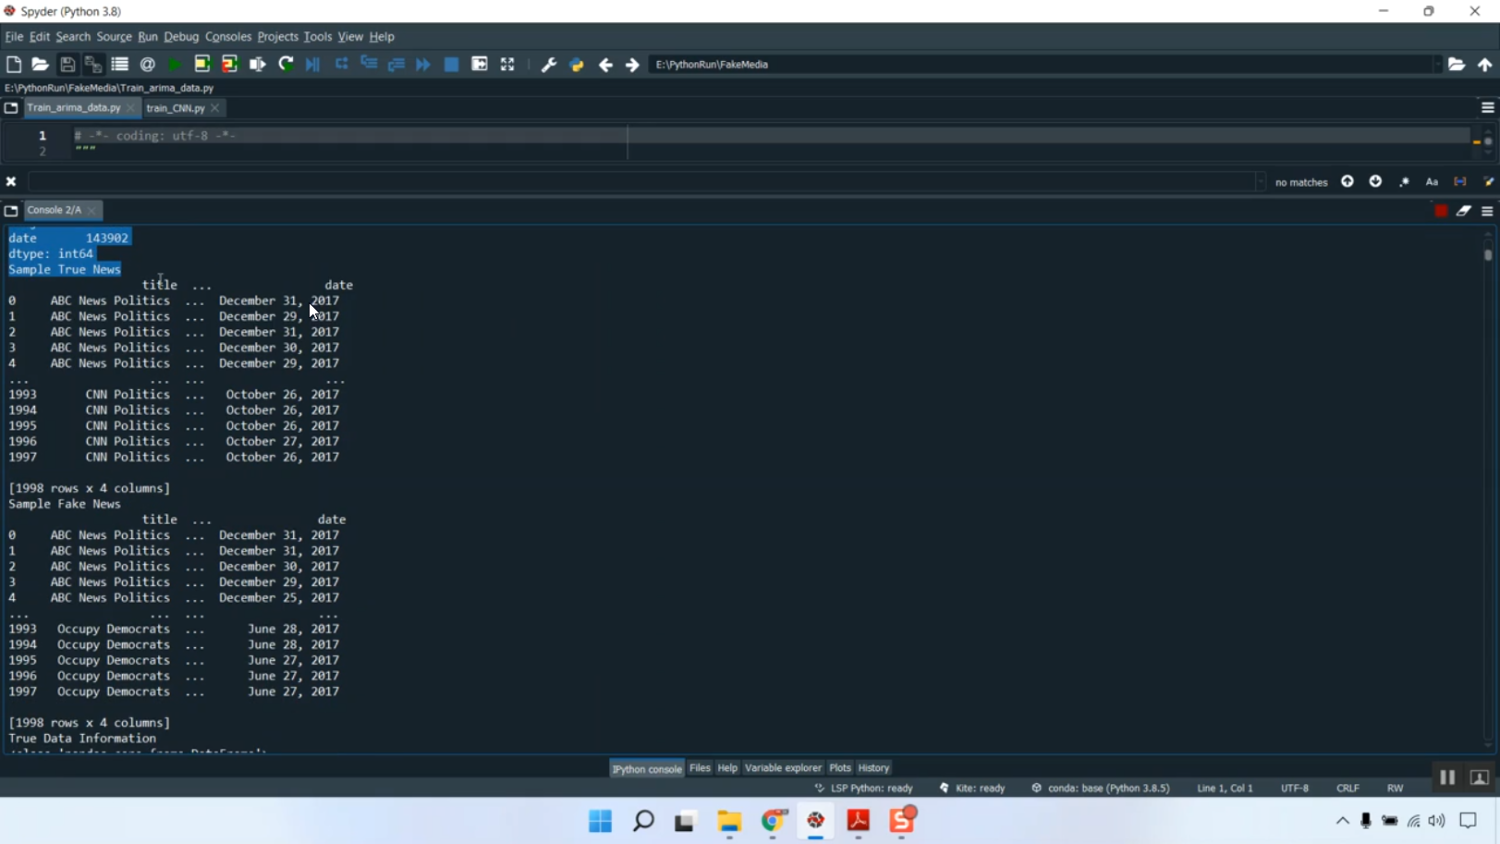Switch to the train_CNN.py tab
Viewport: 1500px width, 844px height.
[x=175, y=108]
